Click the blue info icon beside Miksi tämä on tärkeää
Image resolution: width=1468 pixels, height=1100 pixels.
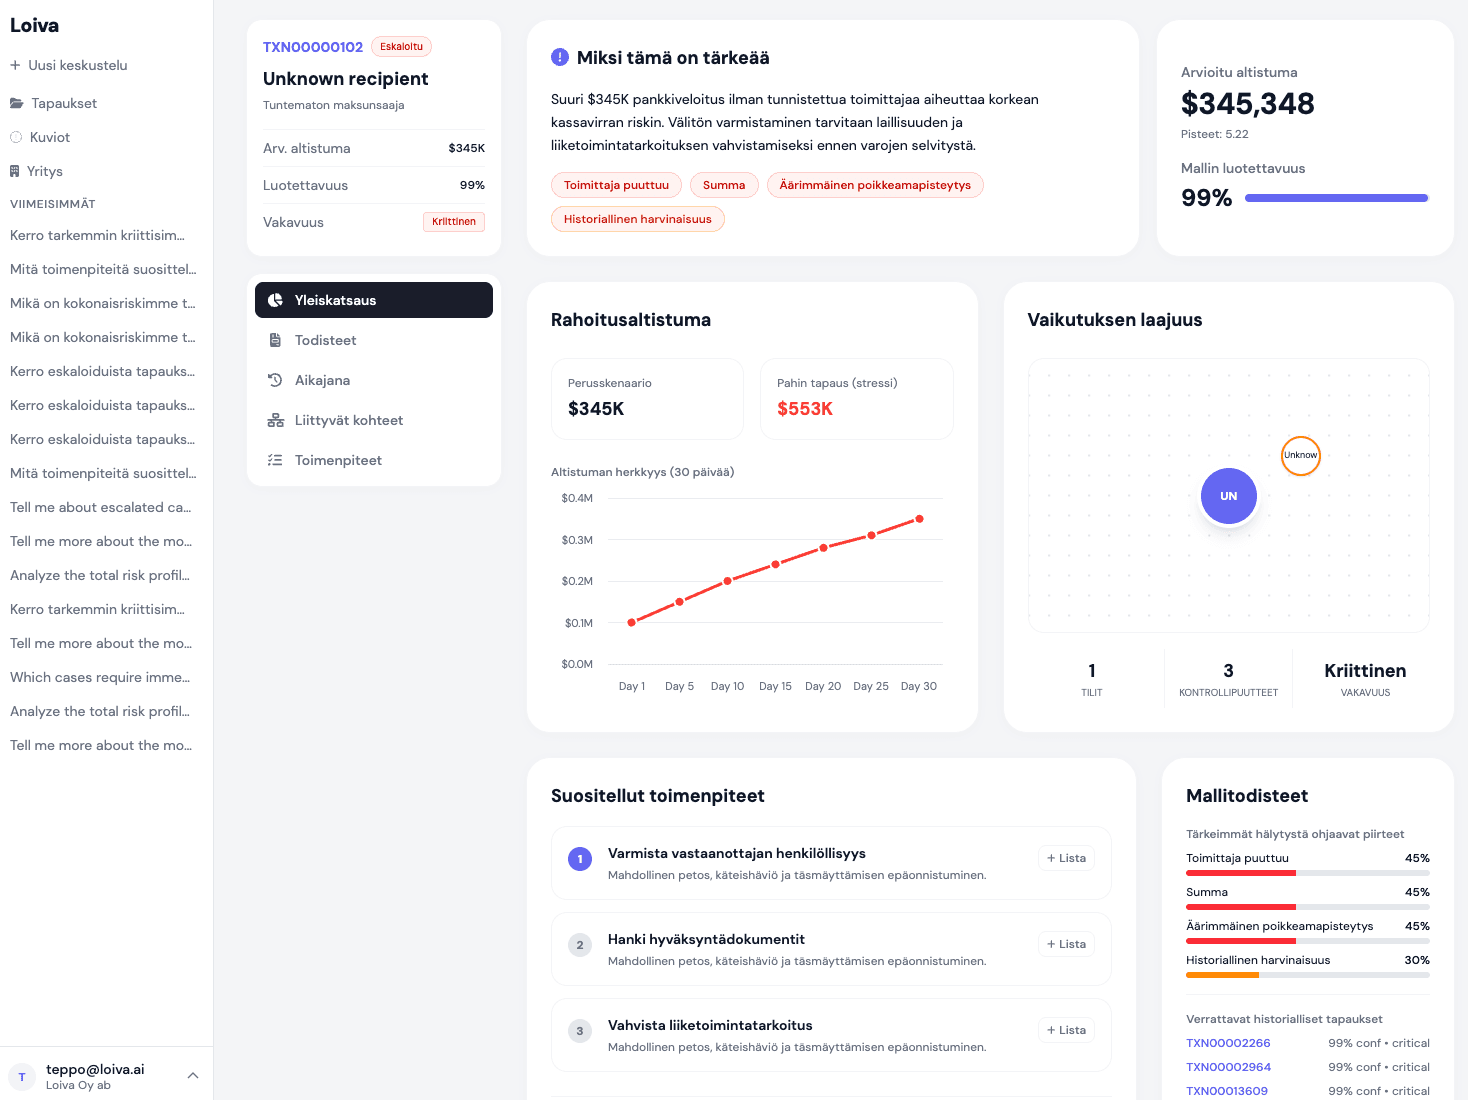(x=559, y=57)
